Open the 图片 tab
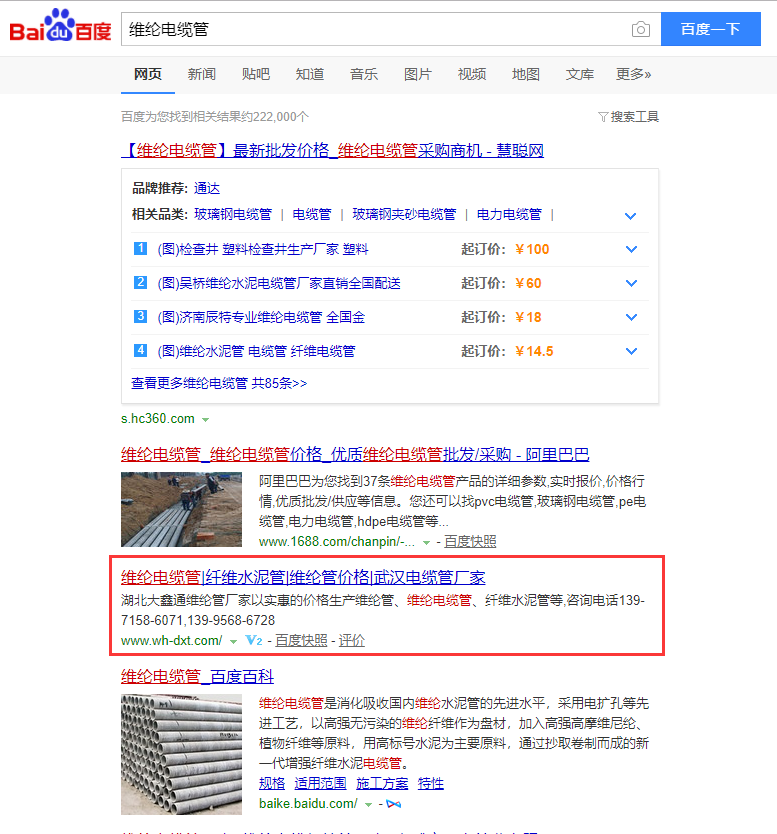This screenshot has width=777, height=834. [x=418, y=74]
